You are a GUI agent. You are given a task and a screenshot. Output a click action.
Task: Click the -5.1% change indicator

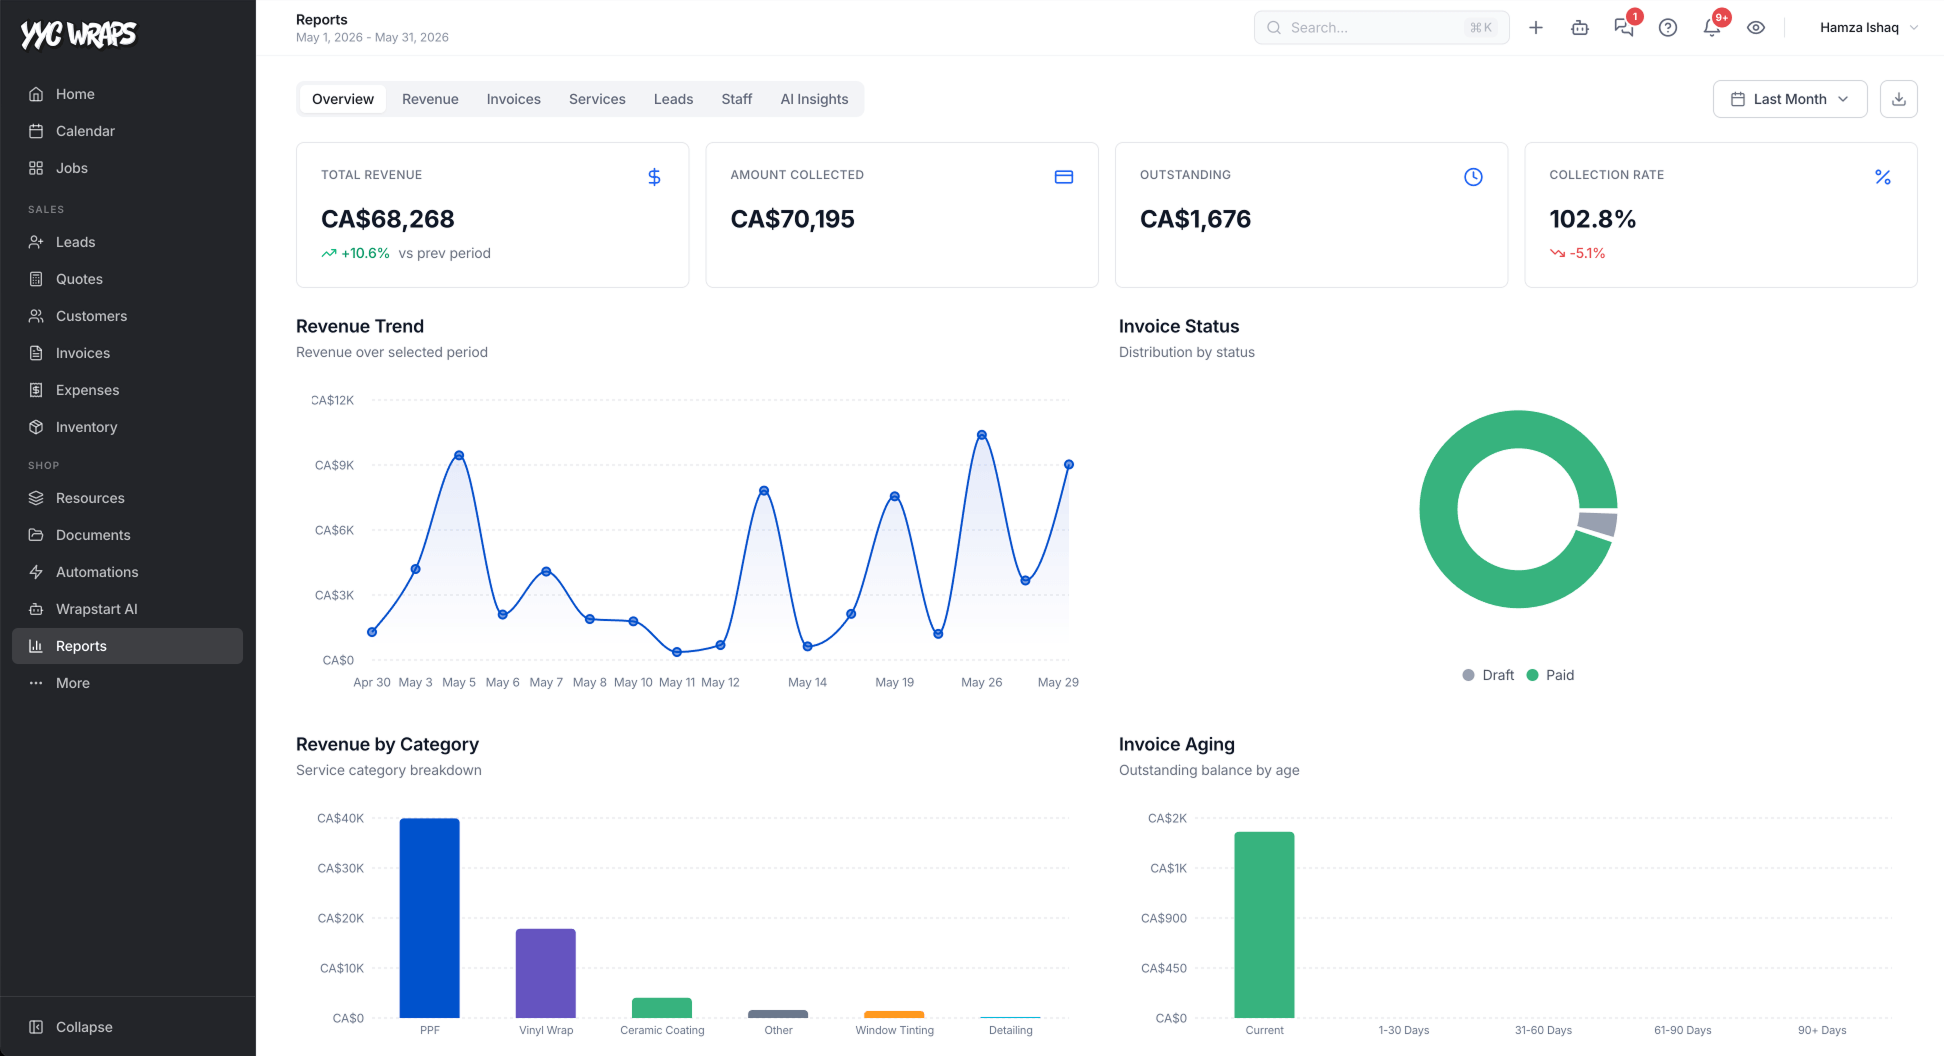(x=1578, y=253)
